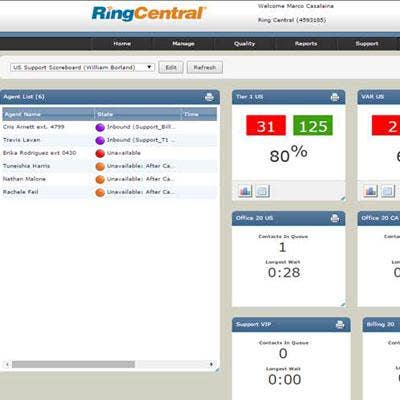The width and height of the screenshot is (400, 400).
Task: Click the Support VIP printer icon
Action: tap(340, 324)
